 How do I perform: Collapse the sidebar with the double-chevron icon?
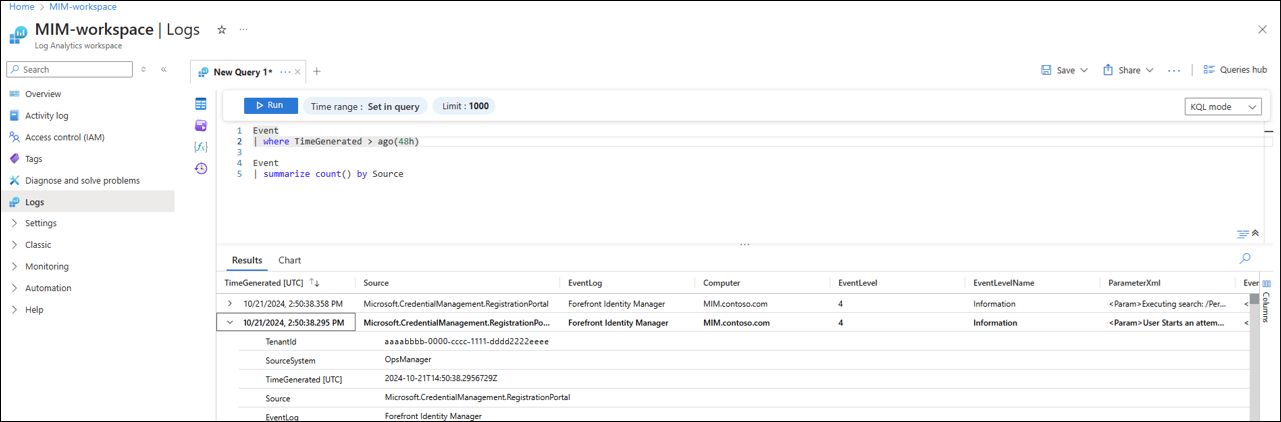tap(164, 70)
